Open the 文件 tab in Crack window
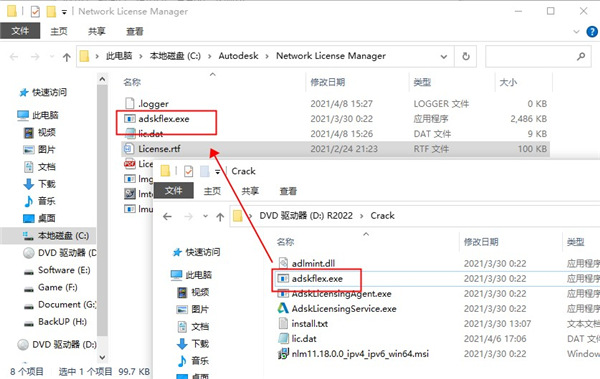The image size is (600, 379). [173, 191]
